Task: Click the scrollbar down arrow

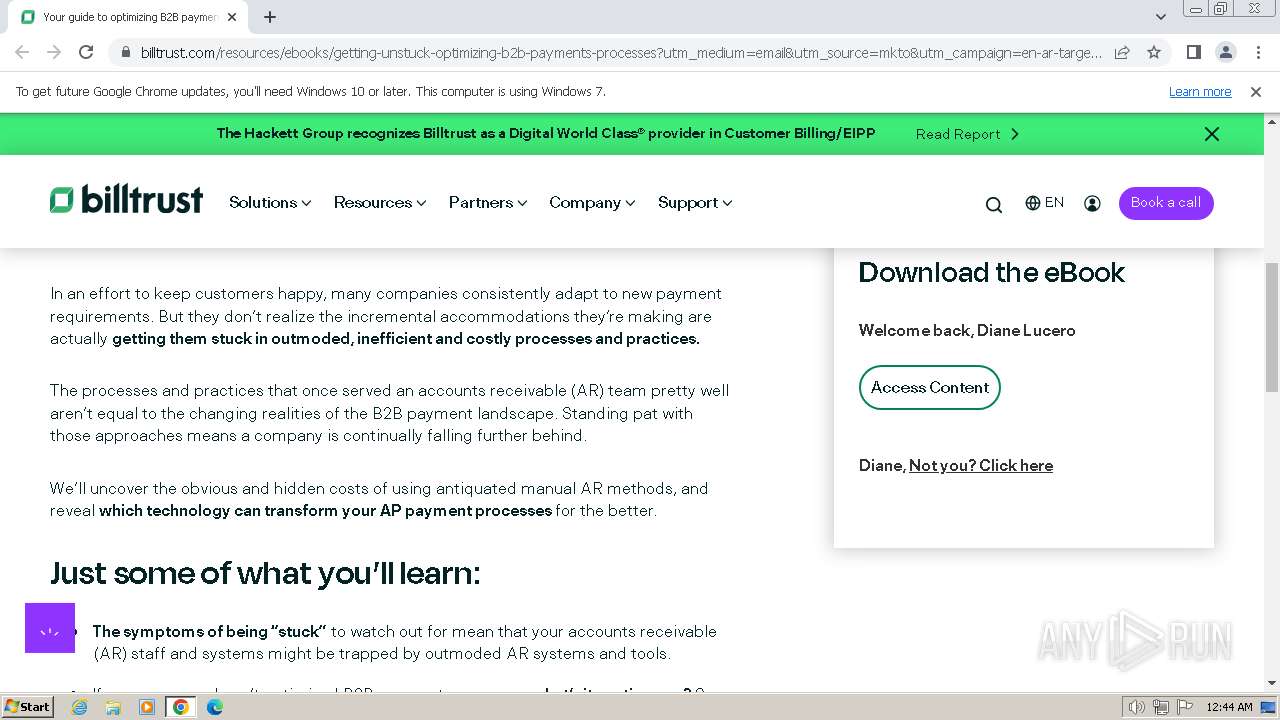Action: pyautogui.click(x=1271, y=683)
